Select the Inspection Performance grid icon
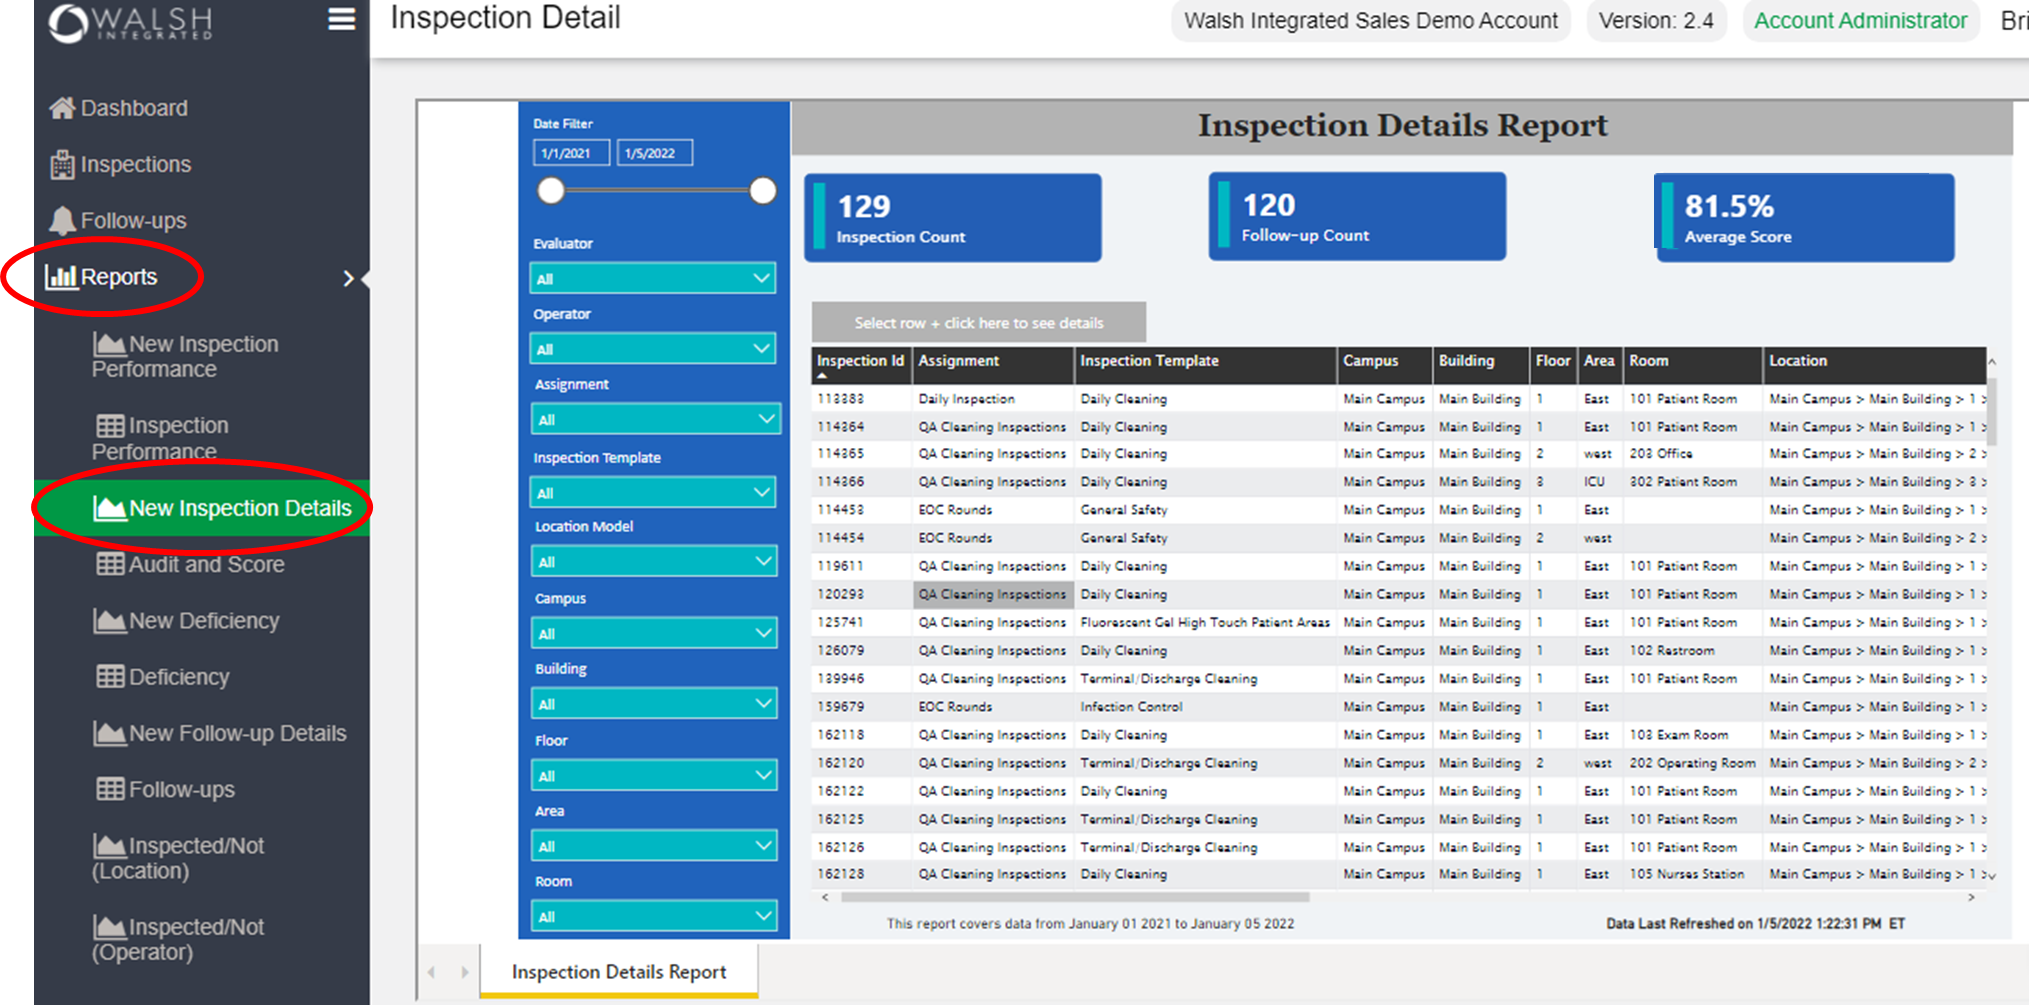This screenshot has height=1005, width=2029. tap(110, 425)
